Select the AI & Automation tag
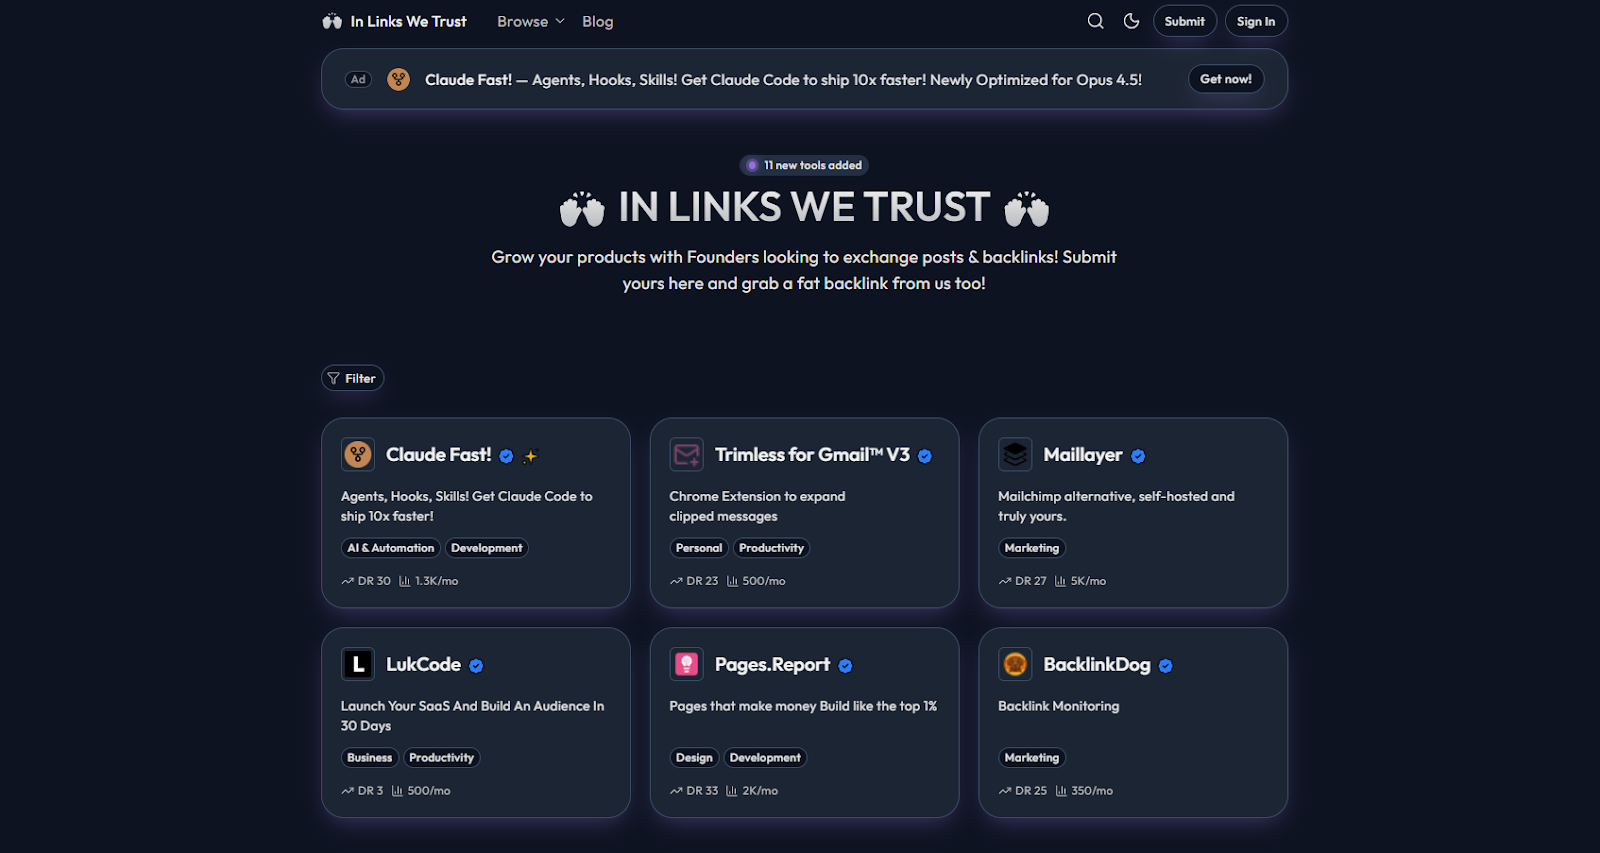1600x853 pixels. (x=391, y=548)
